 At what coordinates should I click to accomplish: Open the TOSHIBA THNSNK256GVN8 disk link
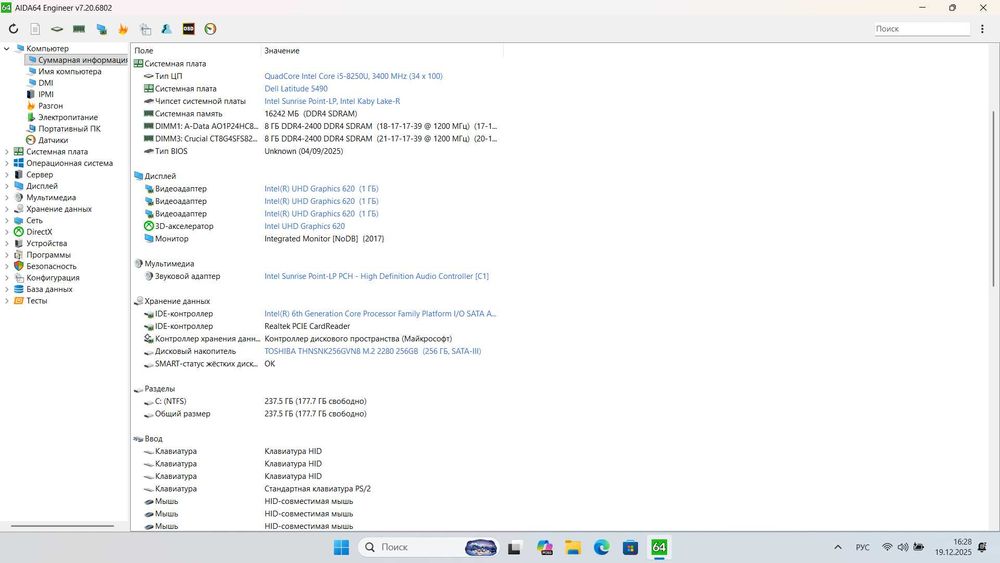pos(372,351)
